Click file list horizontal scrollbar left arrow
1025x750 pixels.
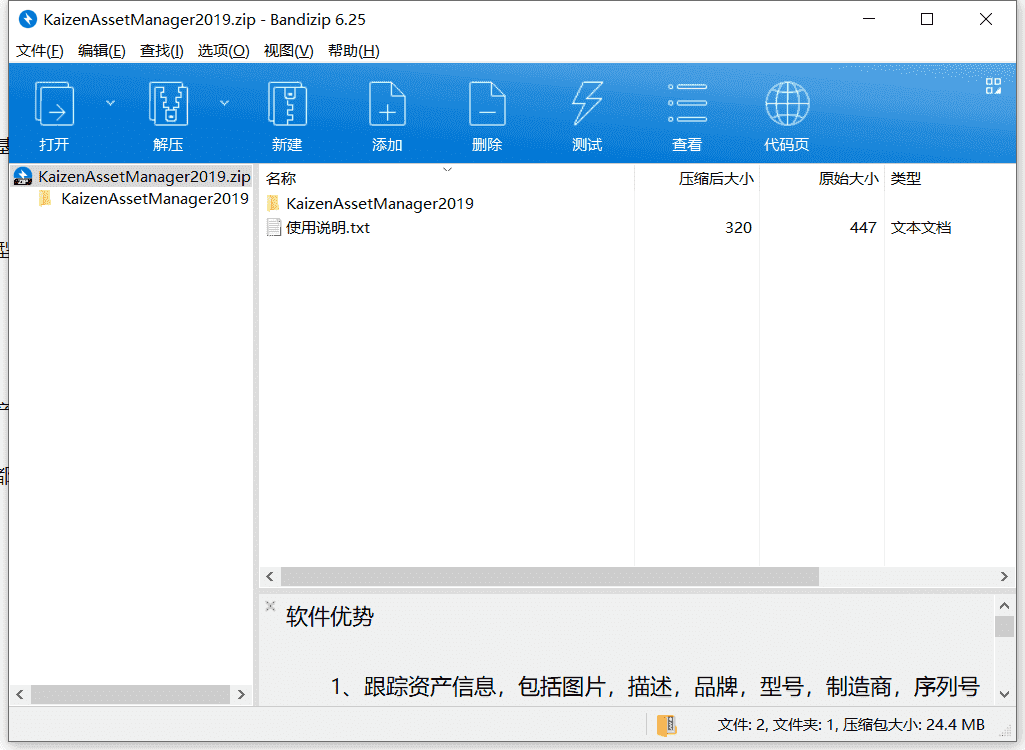tap(270, 576)
